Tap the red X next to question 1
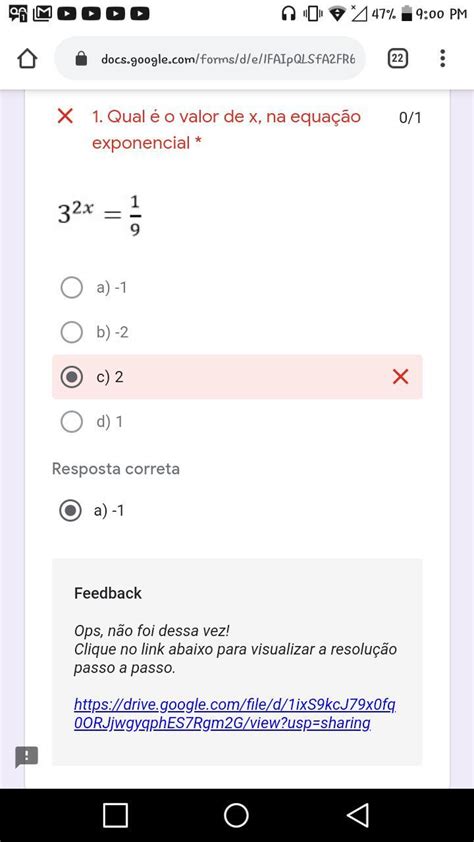 65,115
